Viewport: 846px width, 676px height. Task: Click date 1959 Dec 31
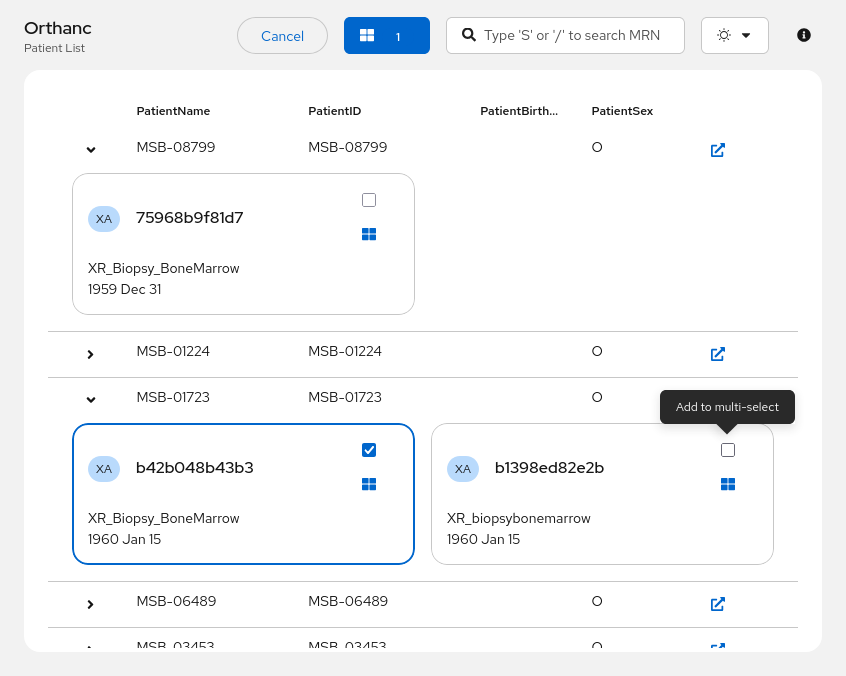click(x=125, y=290)
